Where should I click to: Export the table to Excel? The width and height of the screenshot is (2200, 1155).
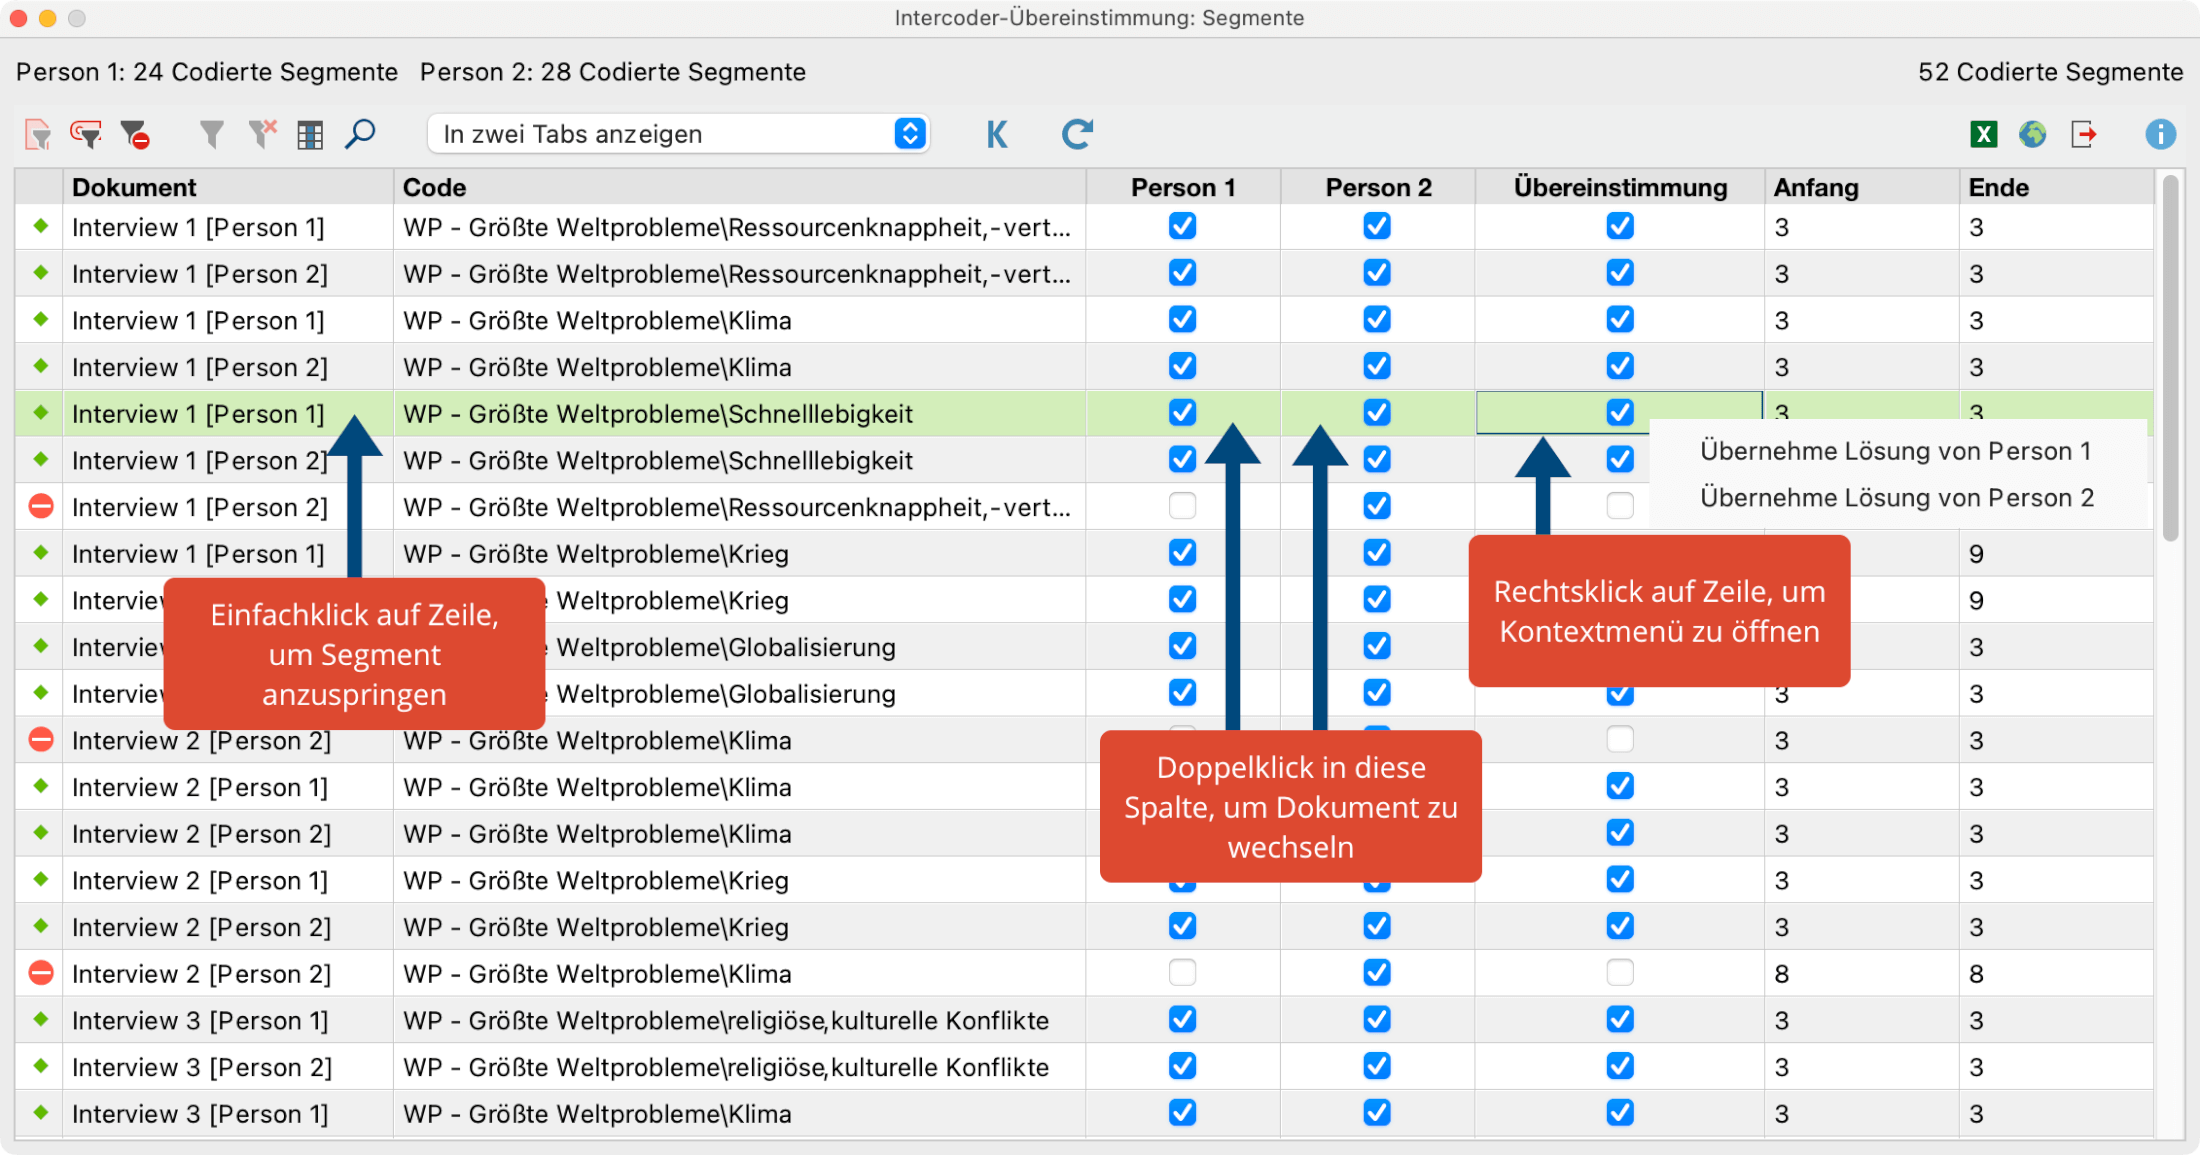coord(1984,134)
